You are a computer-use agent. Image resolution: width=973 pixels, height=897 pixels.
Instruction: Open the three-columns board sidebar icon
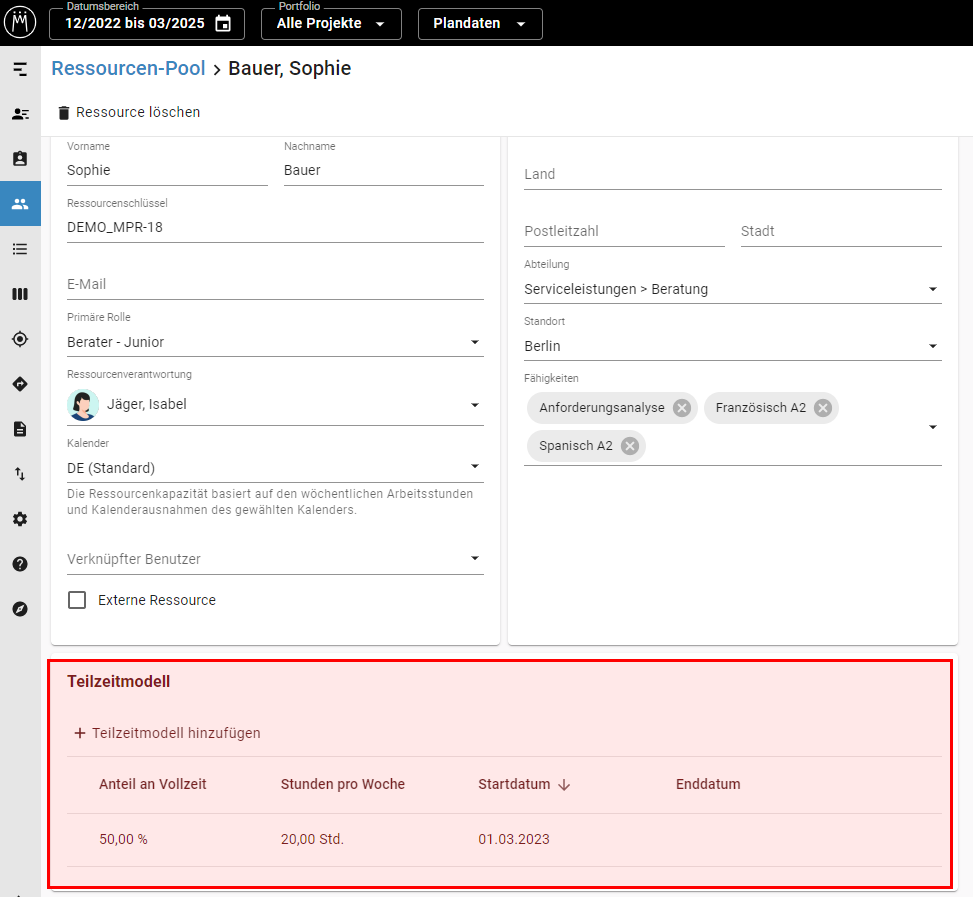tap(20, 294)
